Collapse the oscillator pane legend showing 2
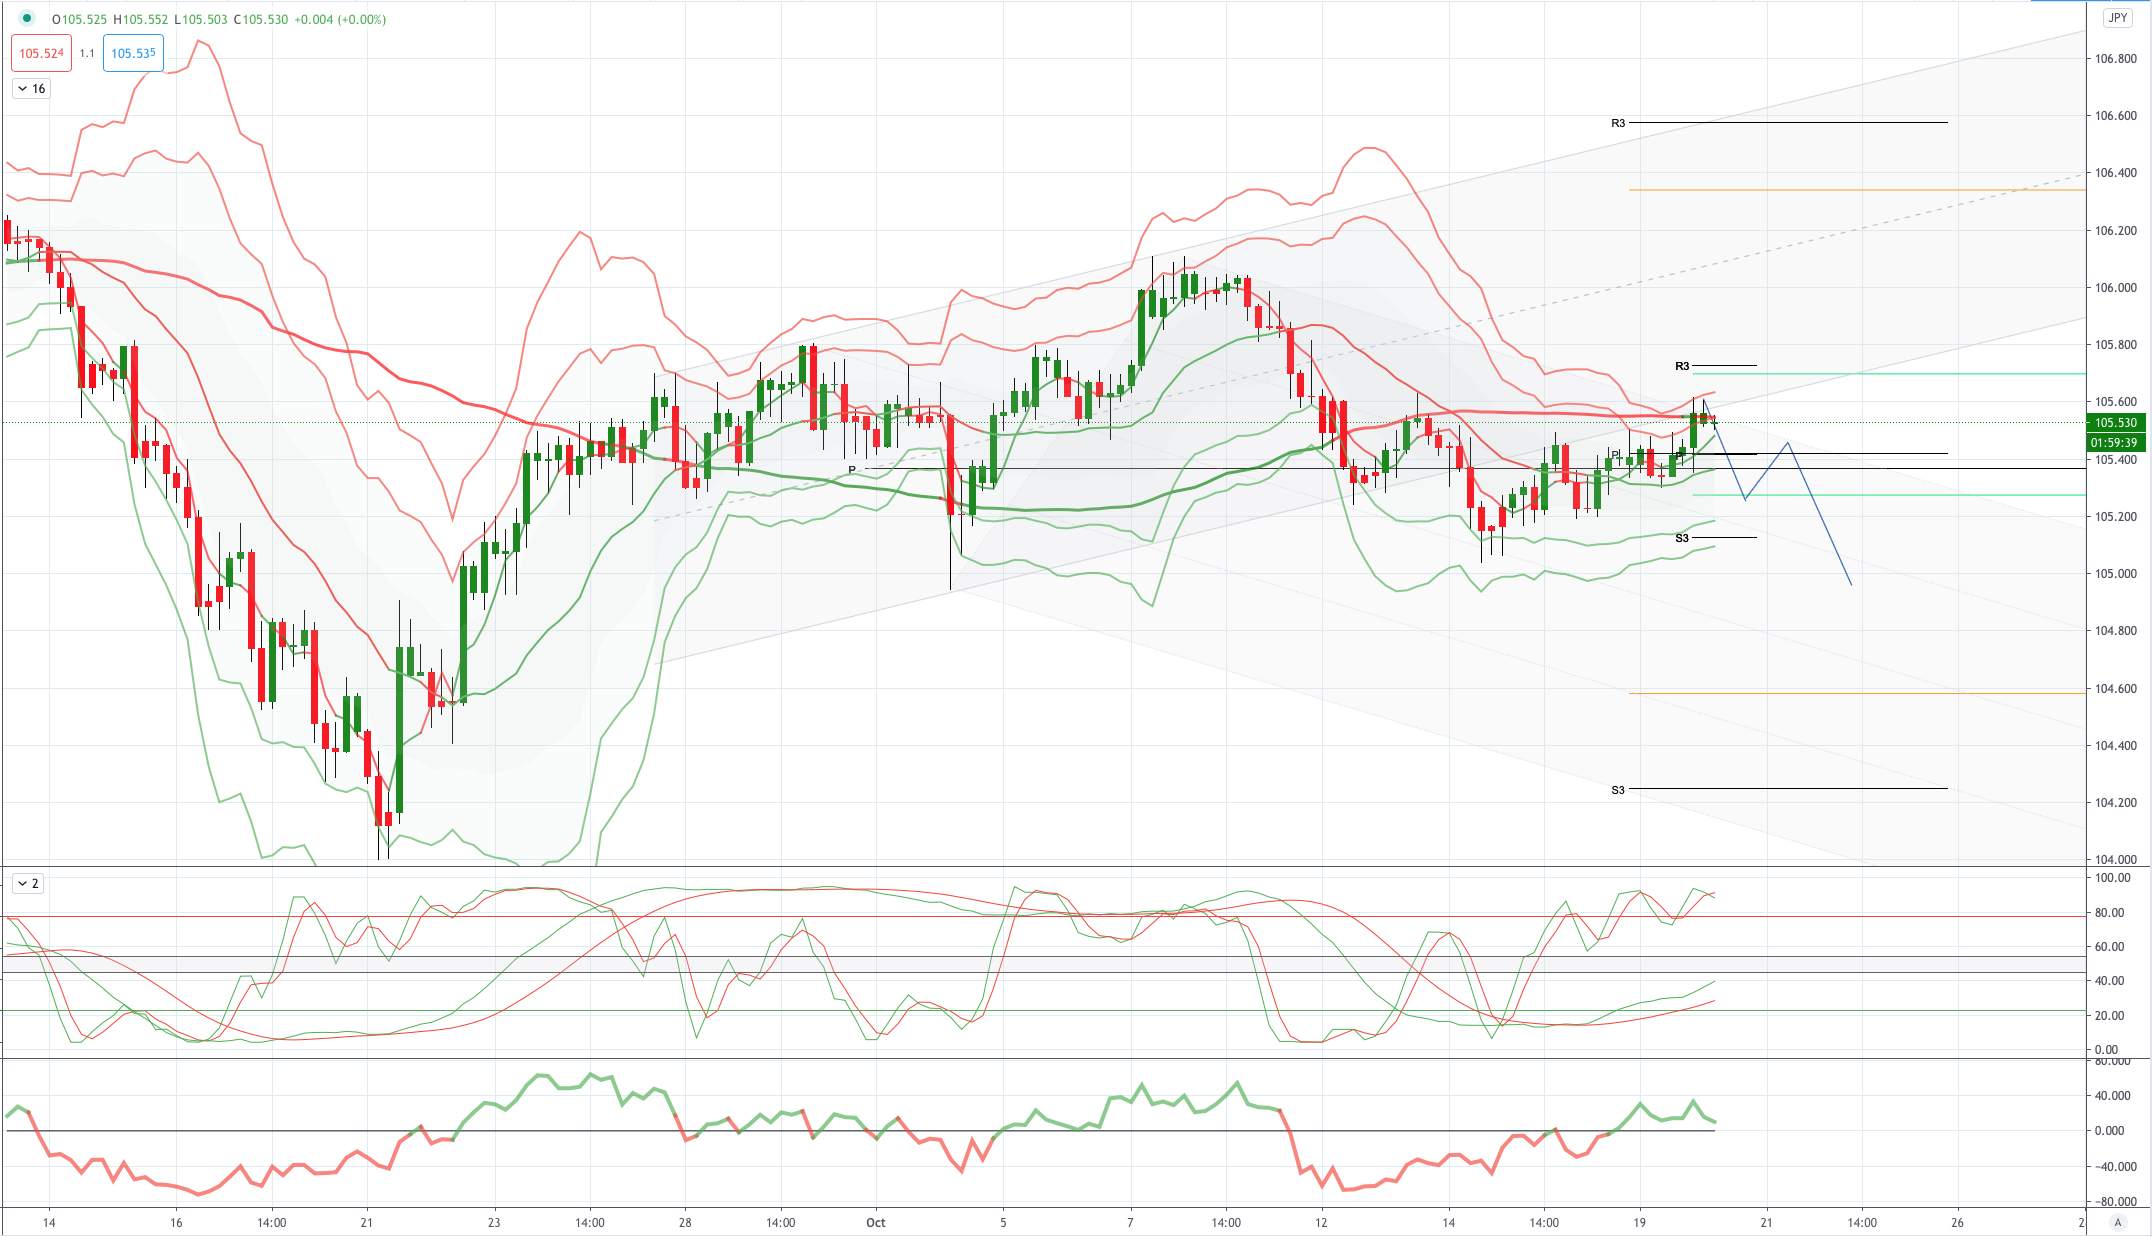The width and height of the screenshot is (2152, 1237). pos(28,884)
